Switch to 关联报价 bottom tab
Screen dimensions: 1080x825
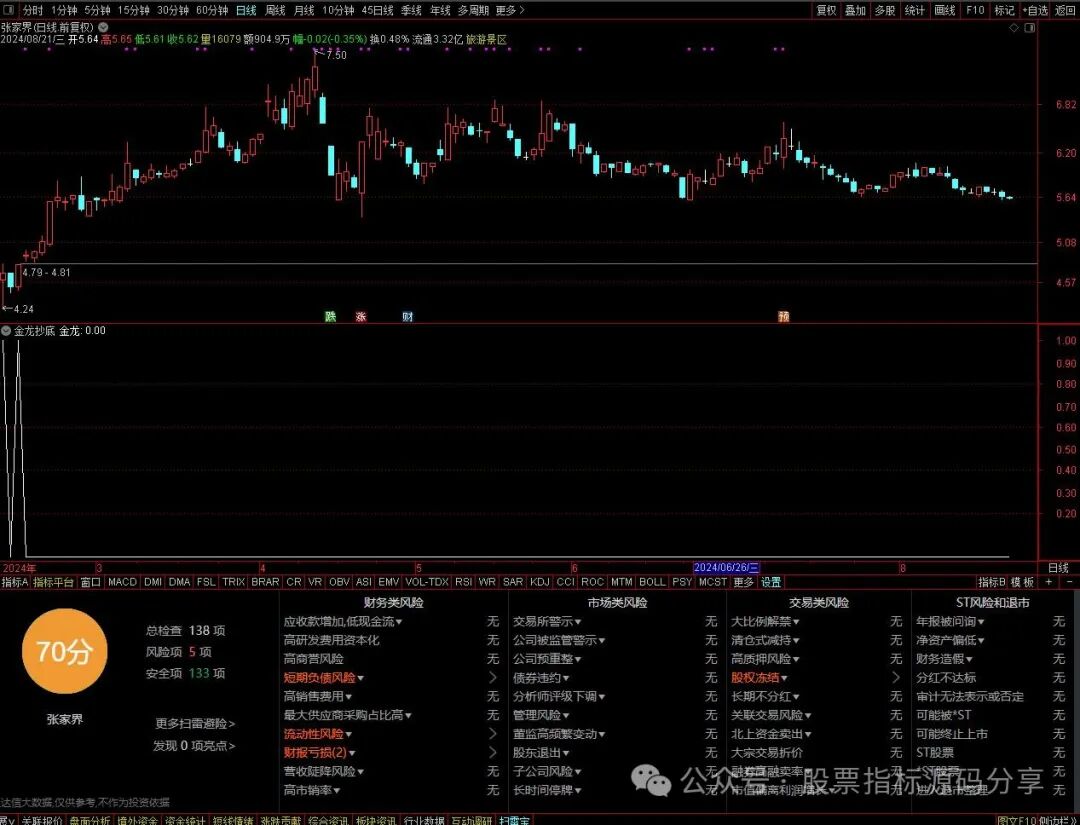(41, 820)
